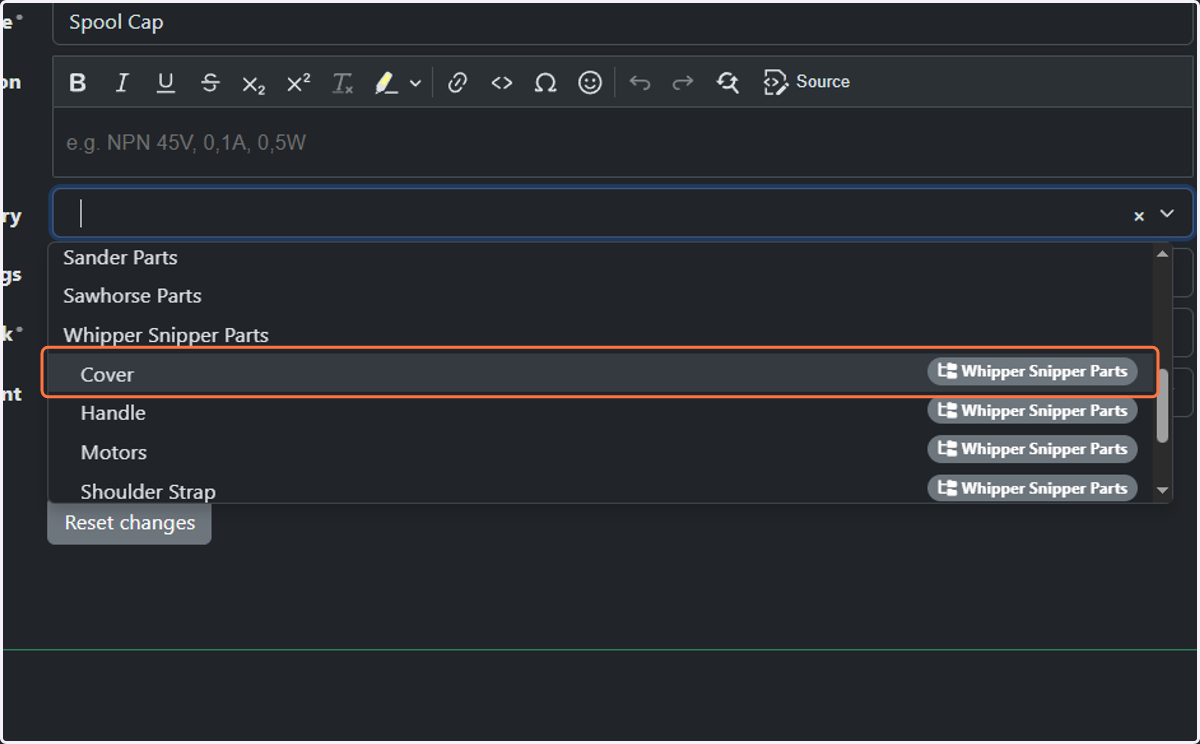Image resolution: width=1200 pixels, height=744 pixels.
Task: Choose the Shoulder Strap subcategory option
Action: pos(600,489)
